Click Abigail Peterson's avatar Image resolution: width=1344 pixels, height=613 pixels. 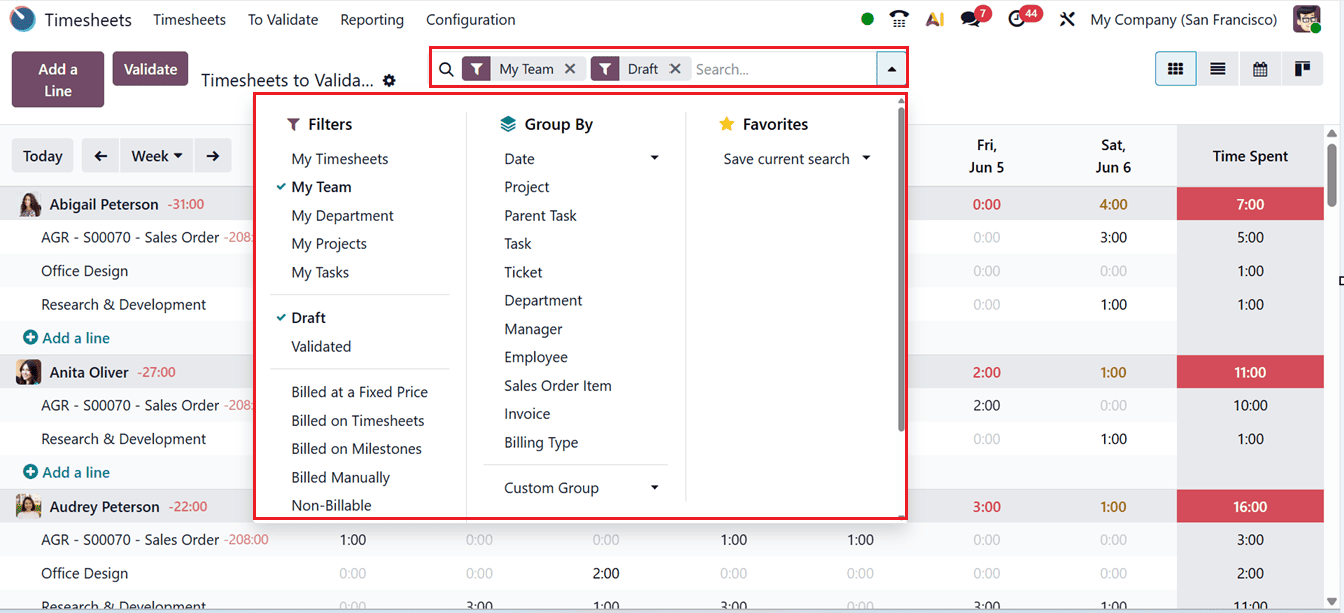[x=30, y=204]
